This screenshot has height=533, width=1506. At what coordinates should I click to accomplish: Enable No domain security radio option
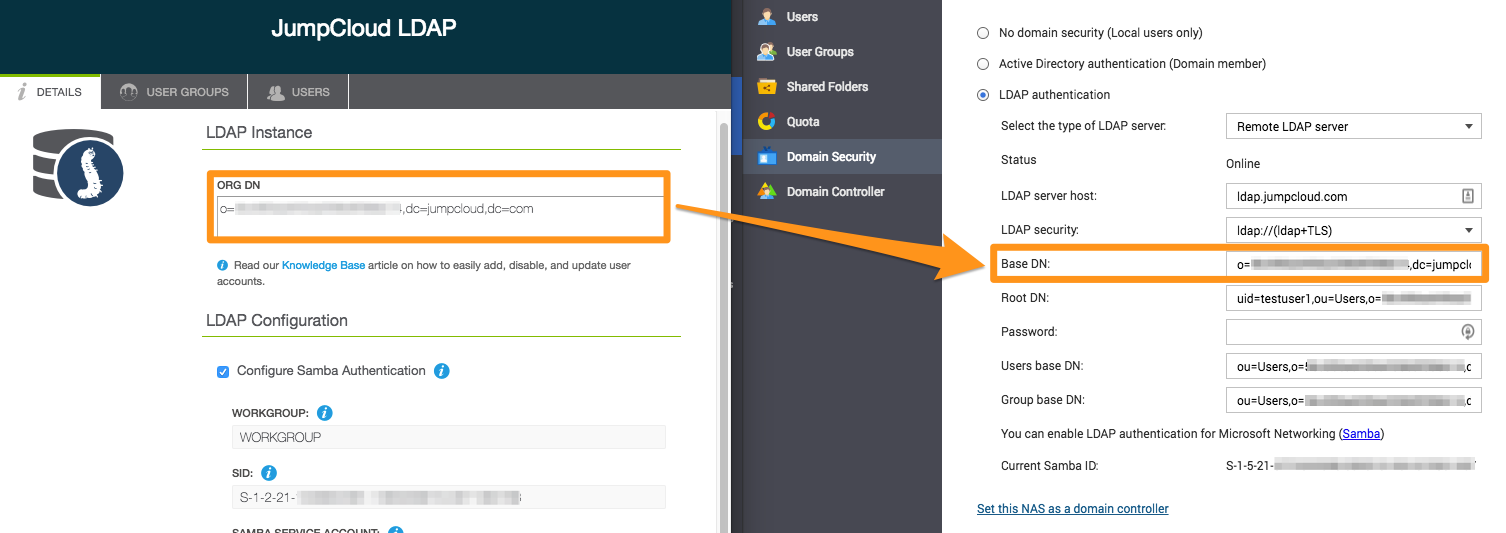click(982, 33)
